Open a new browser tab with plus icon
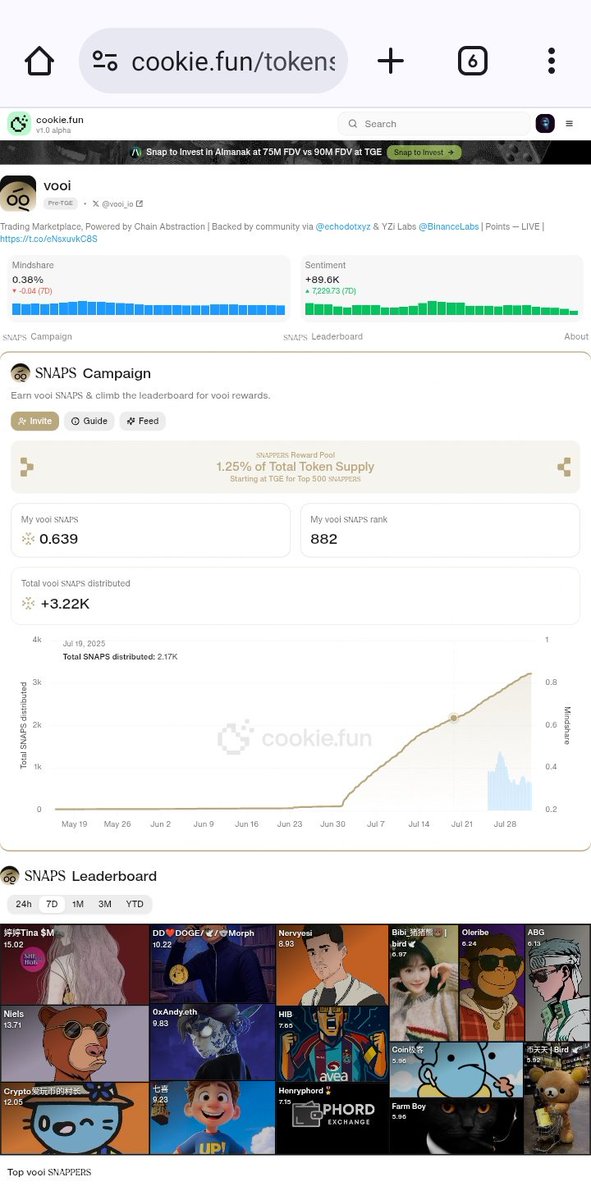Viewport: 591px width, 1200px height. click(391, 61)
